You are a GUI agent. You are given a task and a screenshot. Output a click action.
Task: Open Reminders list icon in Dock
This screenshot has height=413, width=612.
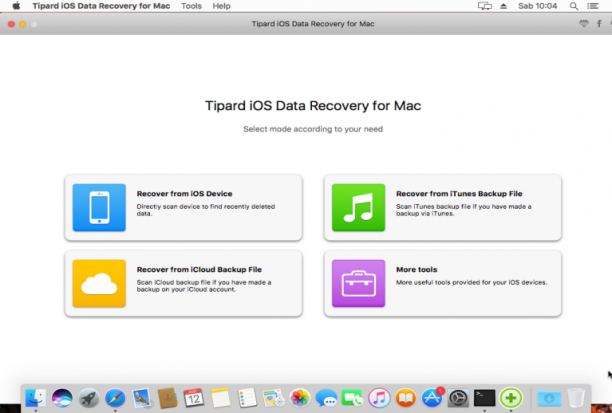247,398
